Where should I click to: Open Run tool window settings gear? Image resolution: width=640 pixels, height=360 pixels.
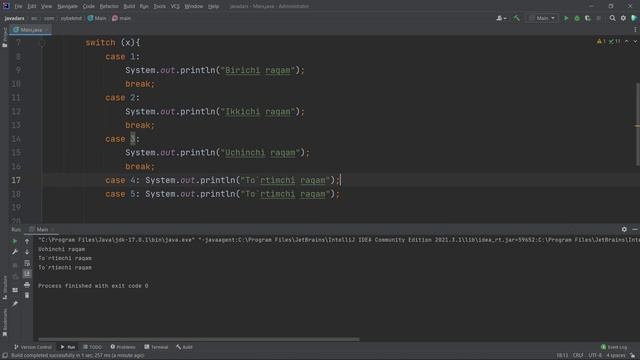[624, 229]
